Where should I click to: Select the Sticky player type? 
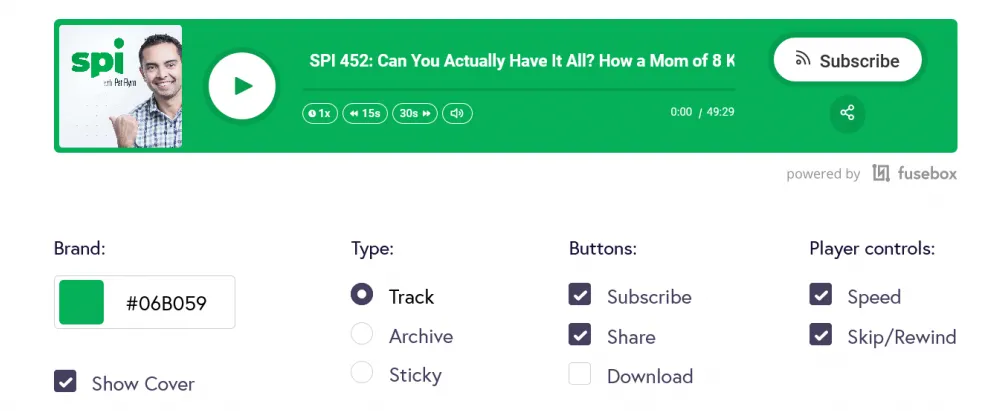[362, 372]
